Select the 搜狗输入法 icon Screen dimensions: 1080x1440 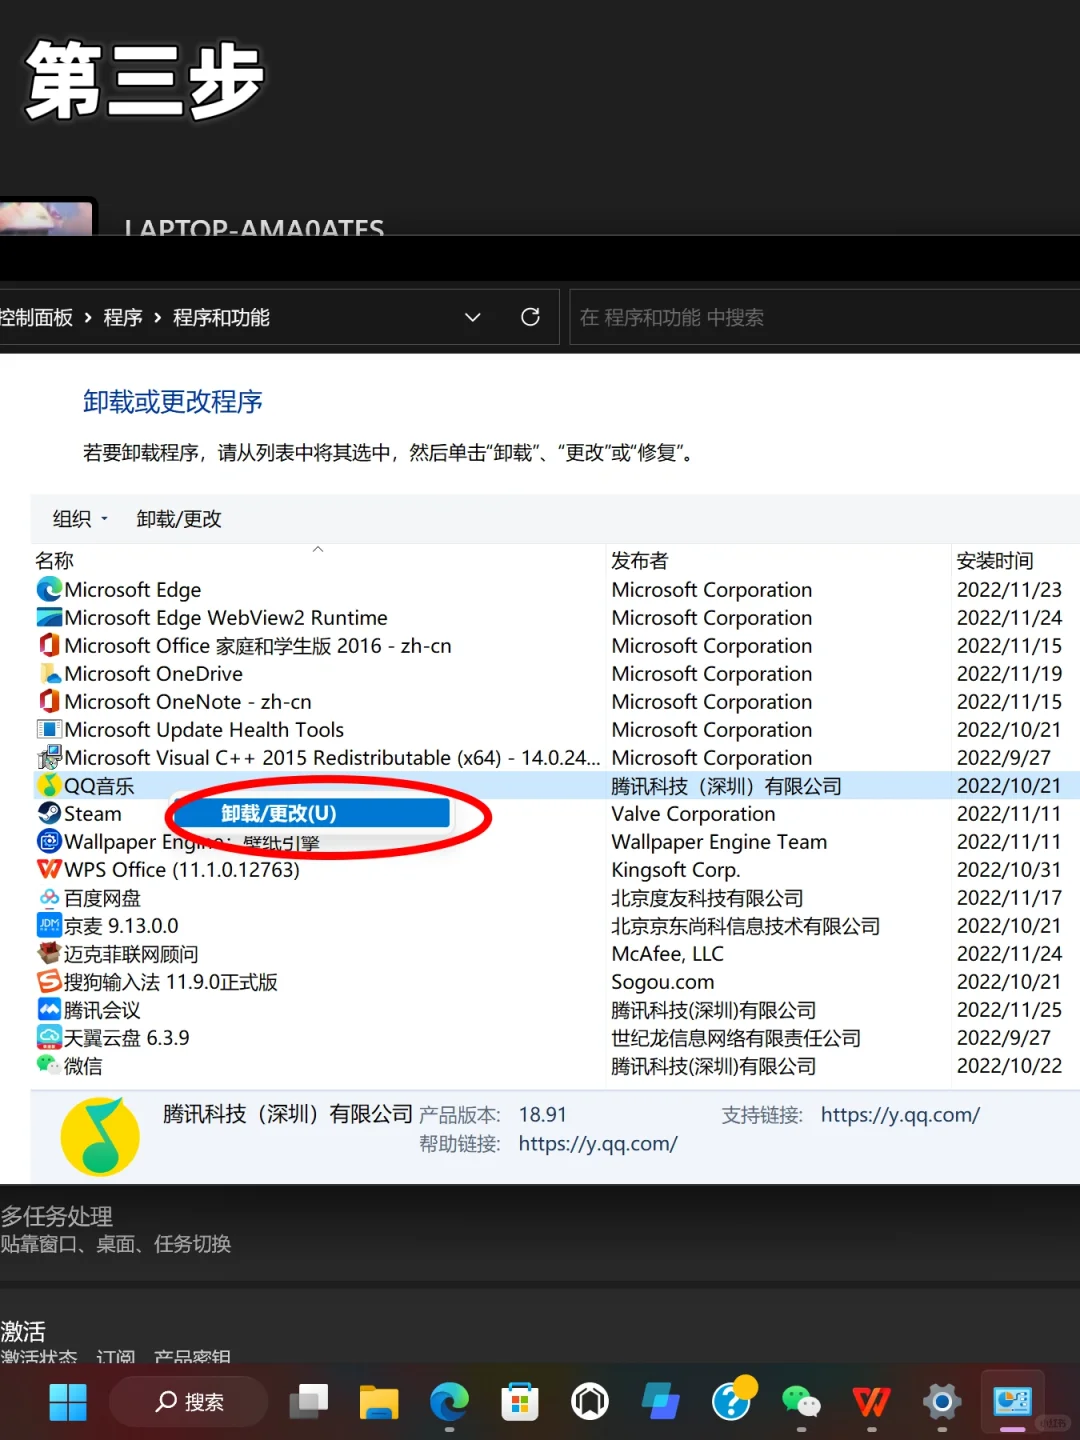(48, 982)
